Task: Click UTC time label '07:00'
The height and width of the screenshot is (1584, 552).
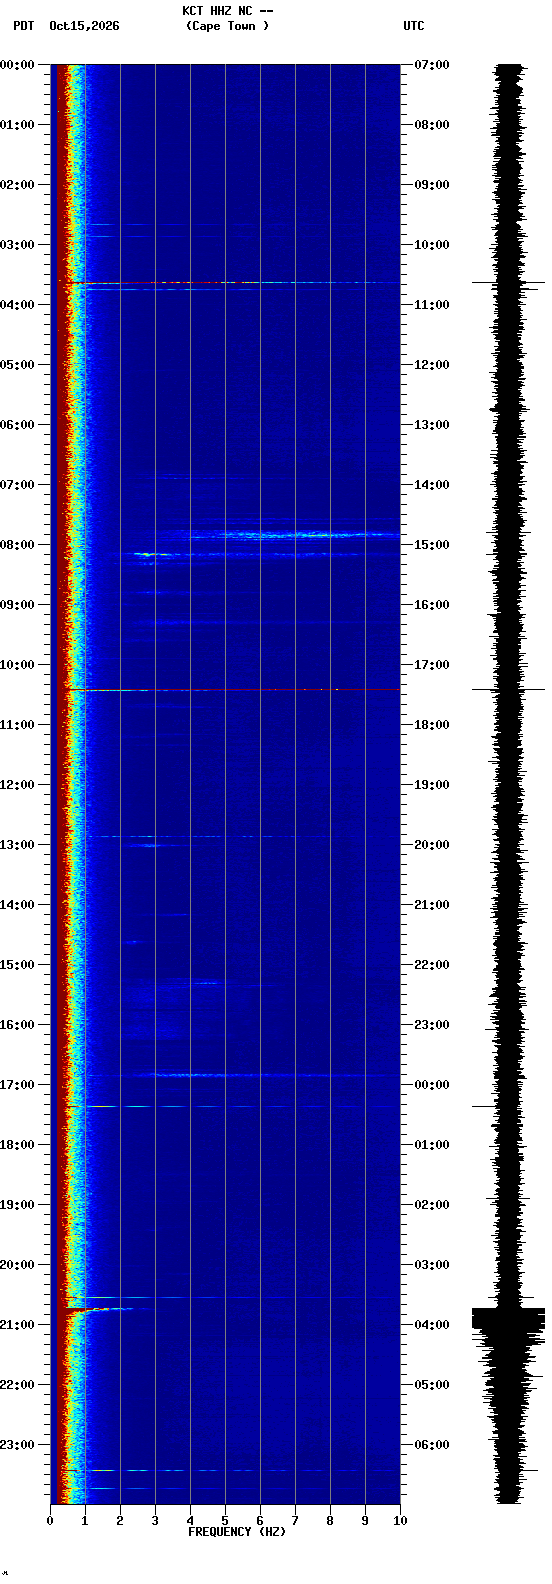Action: 432,65
